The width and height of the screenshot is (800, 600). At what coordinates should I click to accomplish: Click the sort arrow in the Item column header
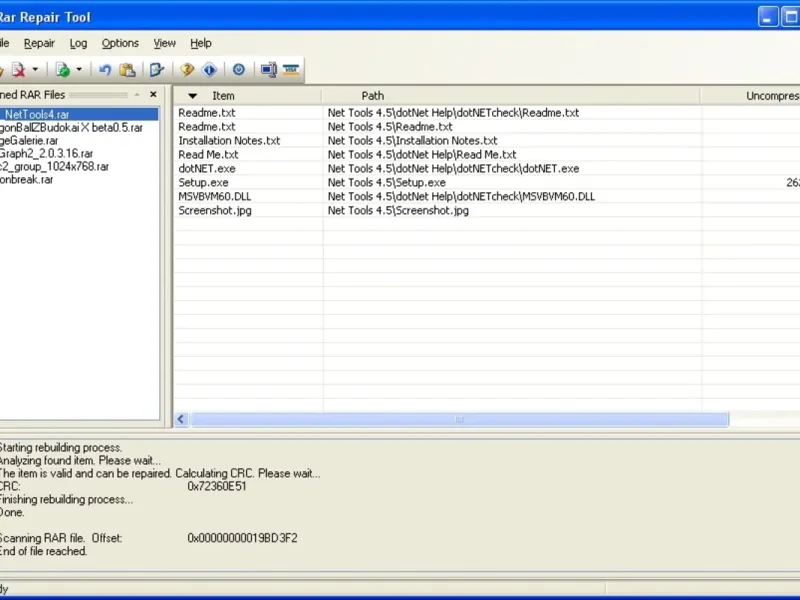pos(193,96)
